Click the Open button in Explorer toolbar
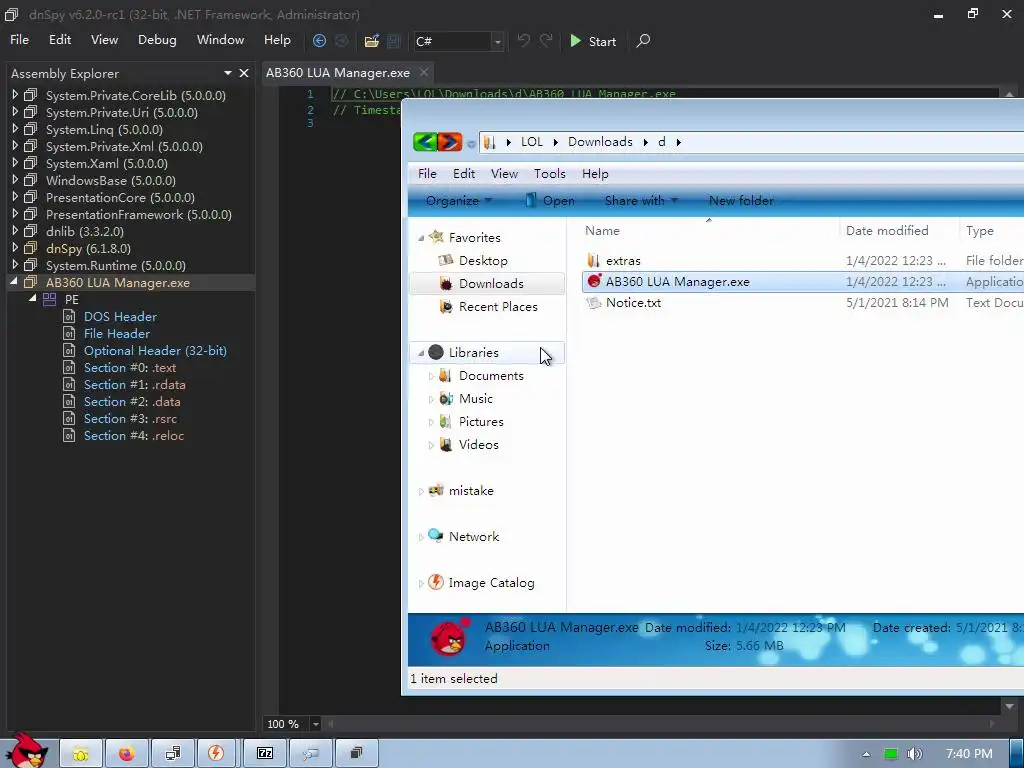This screenshot has height=768, width=1024. pyautogui.click(x=551, y=200)
